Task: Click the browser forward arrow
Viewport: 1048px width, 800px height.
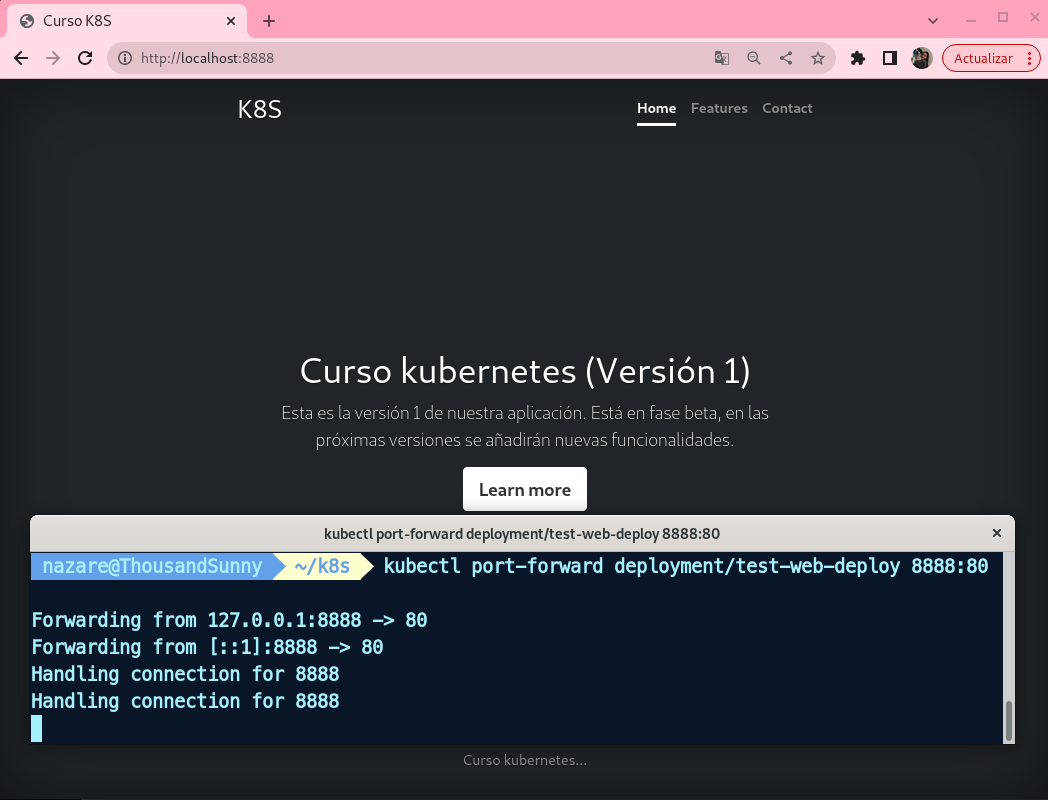Action: [53, 59]
